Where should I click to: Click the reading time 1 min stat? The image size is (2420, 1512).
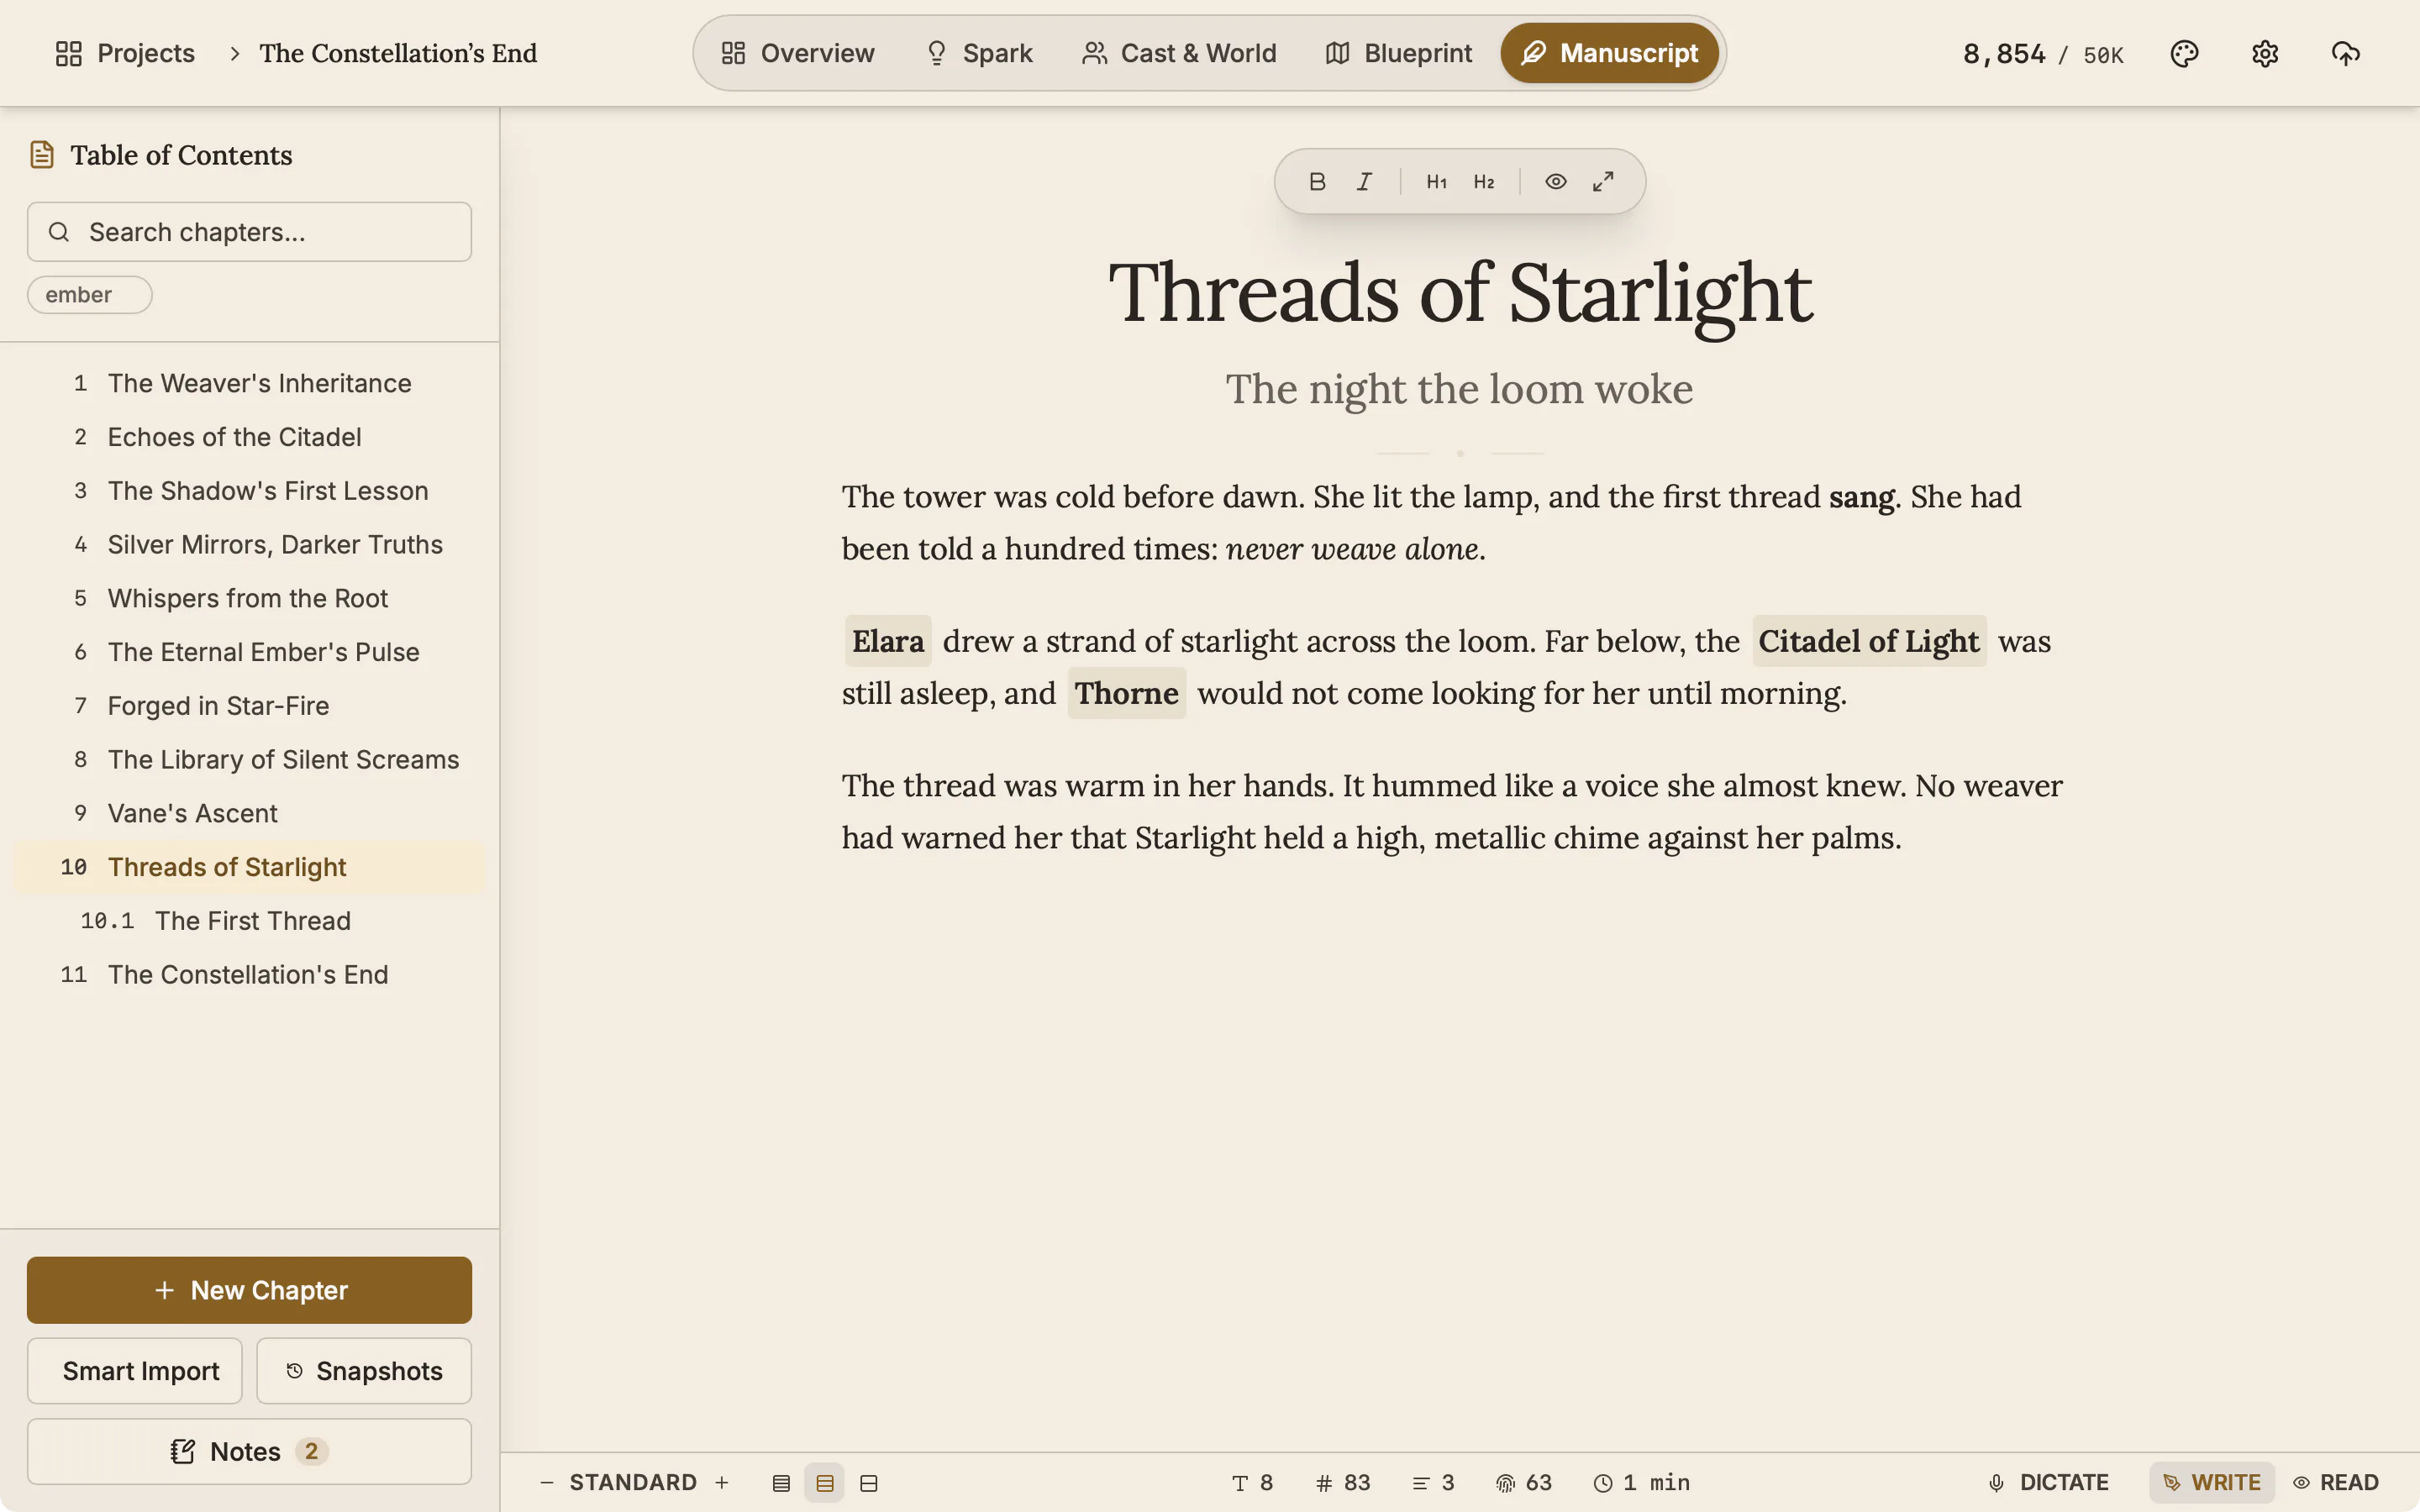coord(1641,1482)
